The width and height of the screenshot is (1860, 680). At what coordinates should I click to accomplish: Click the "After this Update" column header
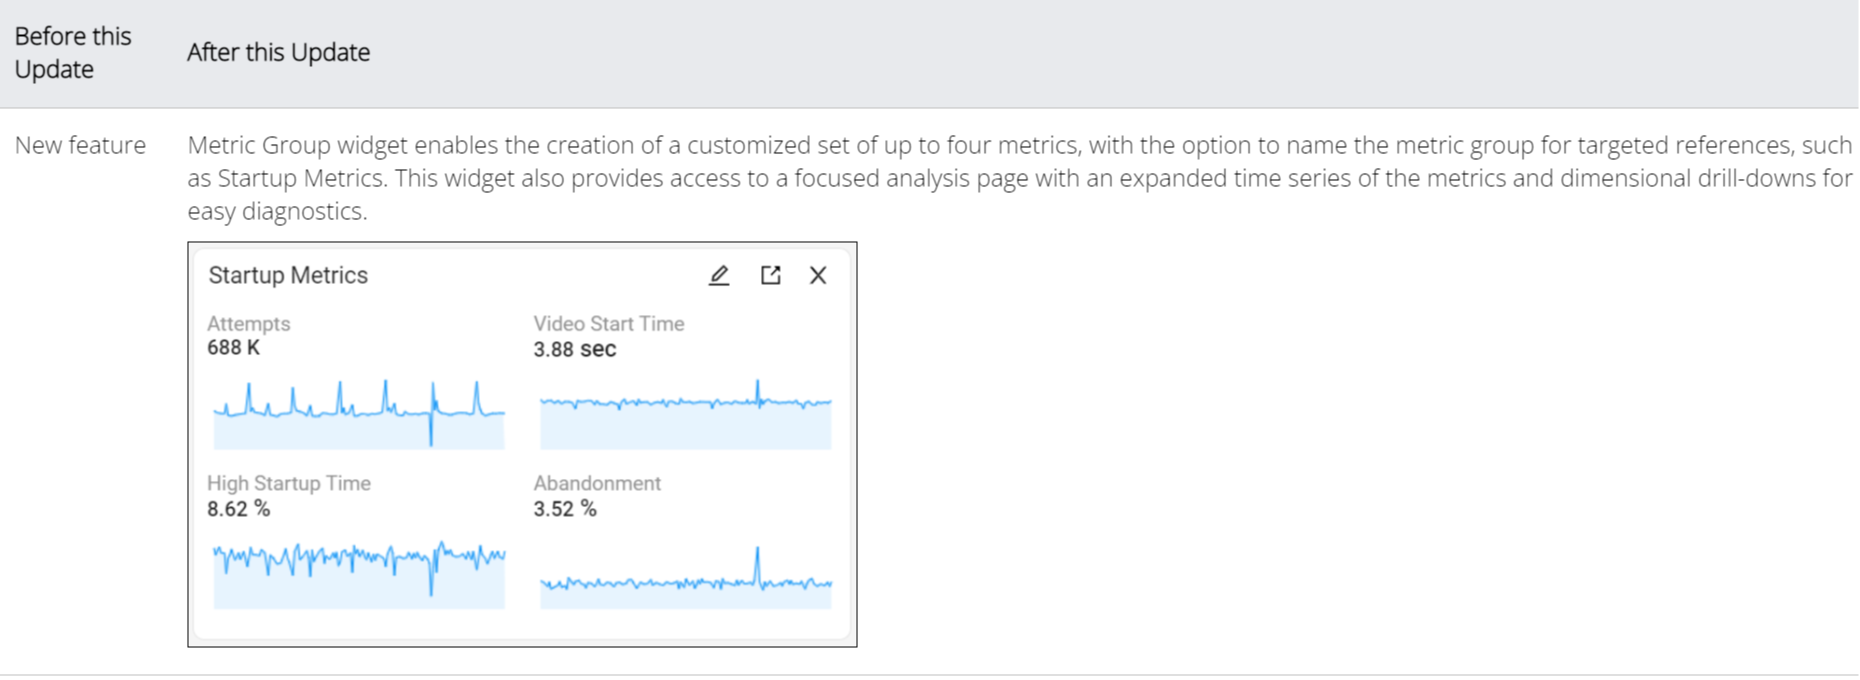click(x=278, y=52)
